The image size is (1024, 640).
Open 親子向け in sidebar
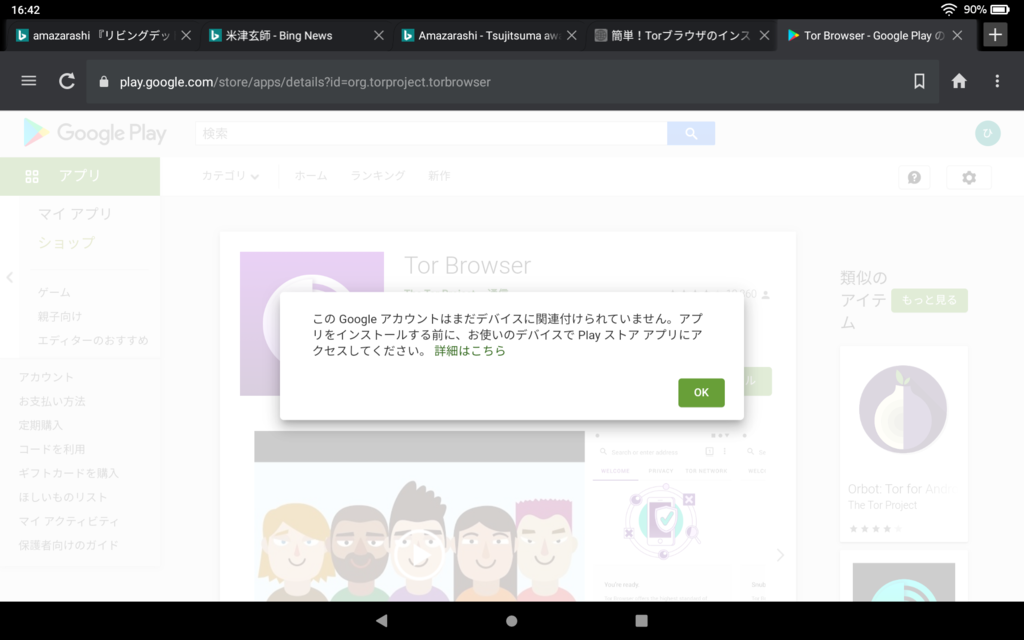coord(60,317)
